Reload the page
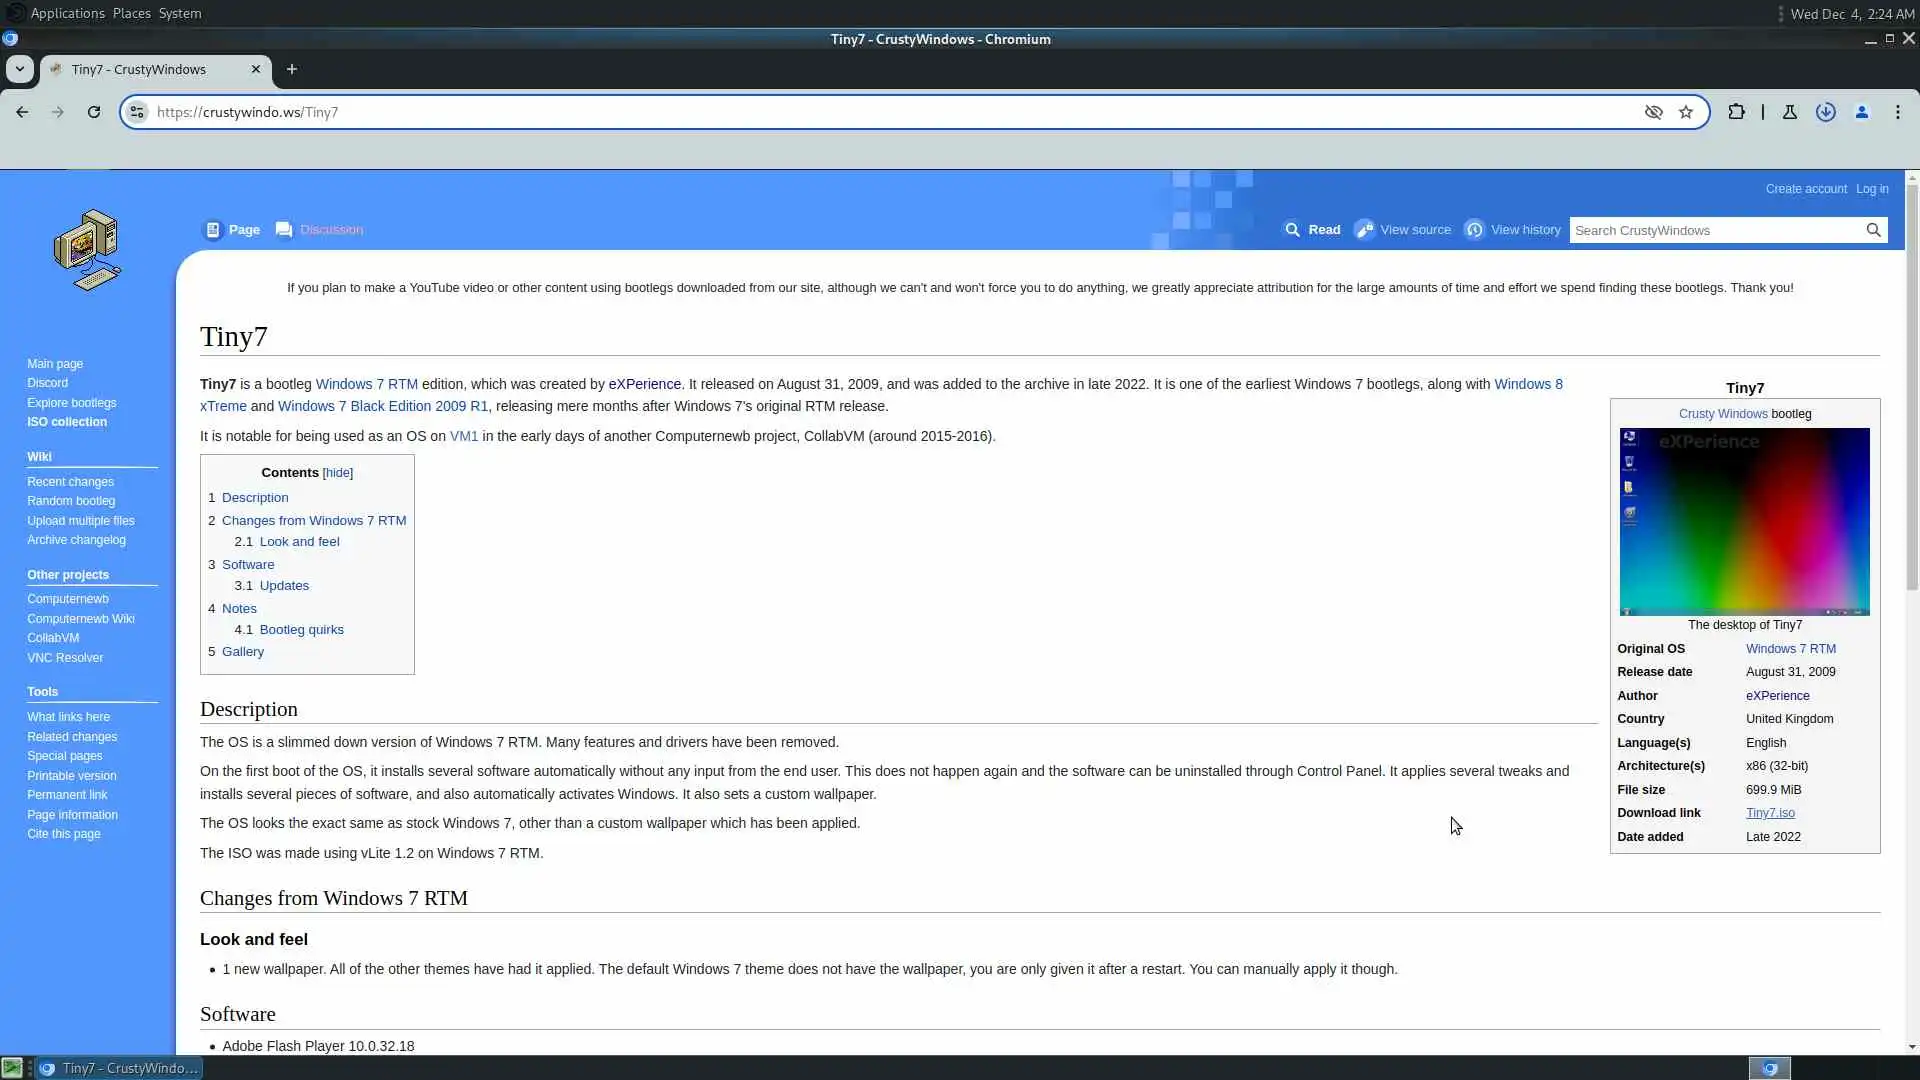1920x1080 pixels. pyautogui.click(x=94, y=112)
